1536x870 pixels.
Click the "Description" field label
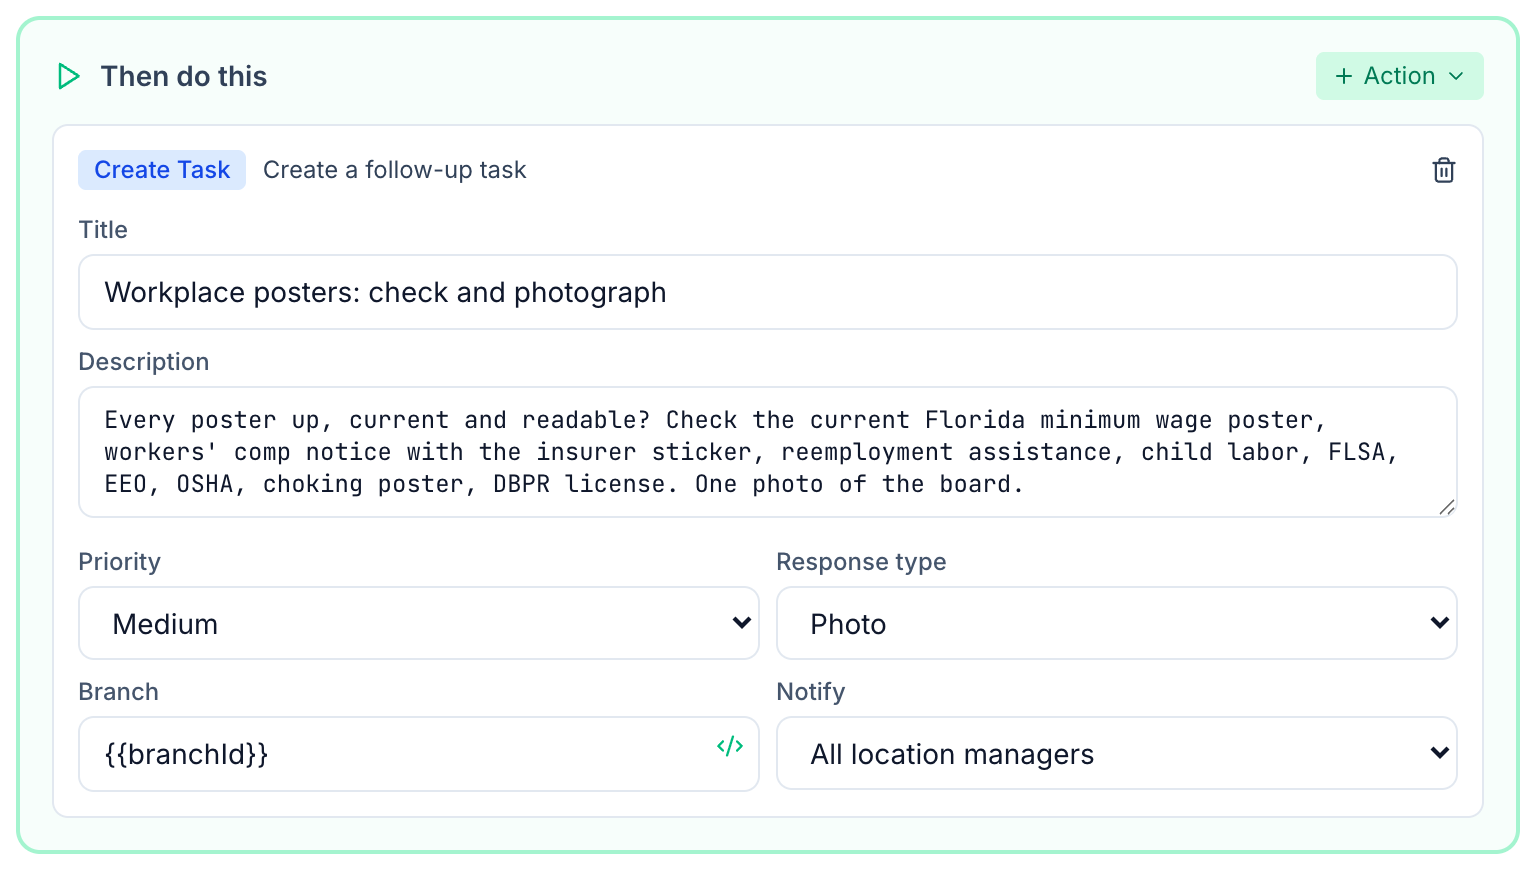[x=144, y=362]
